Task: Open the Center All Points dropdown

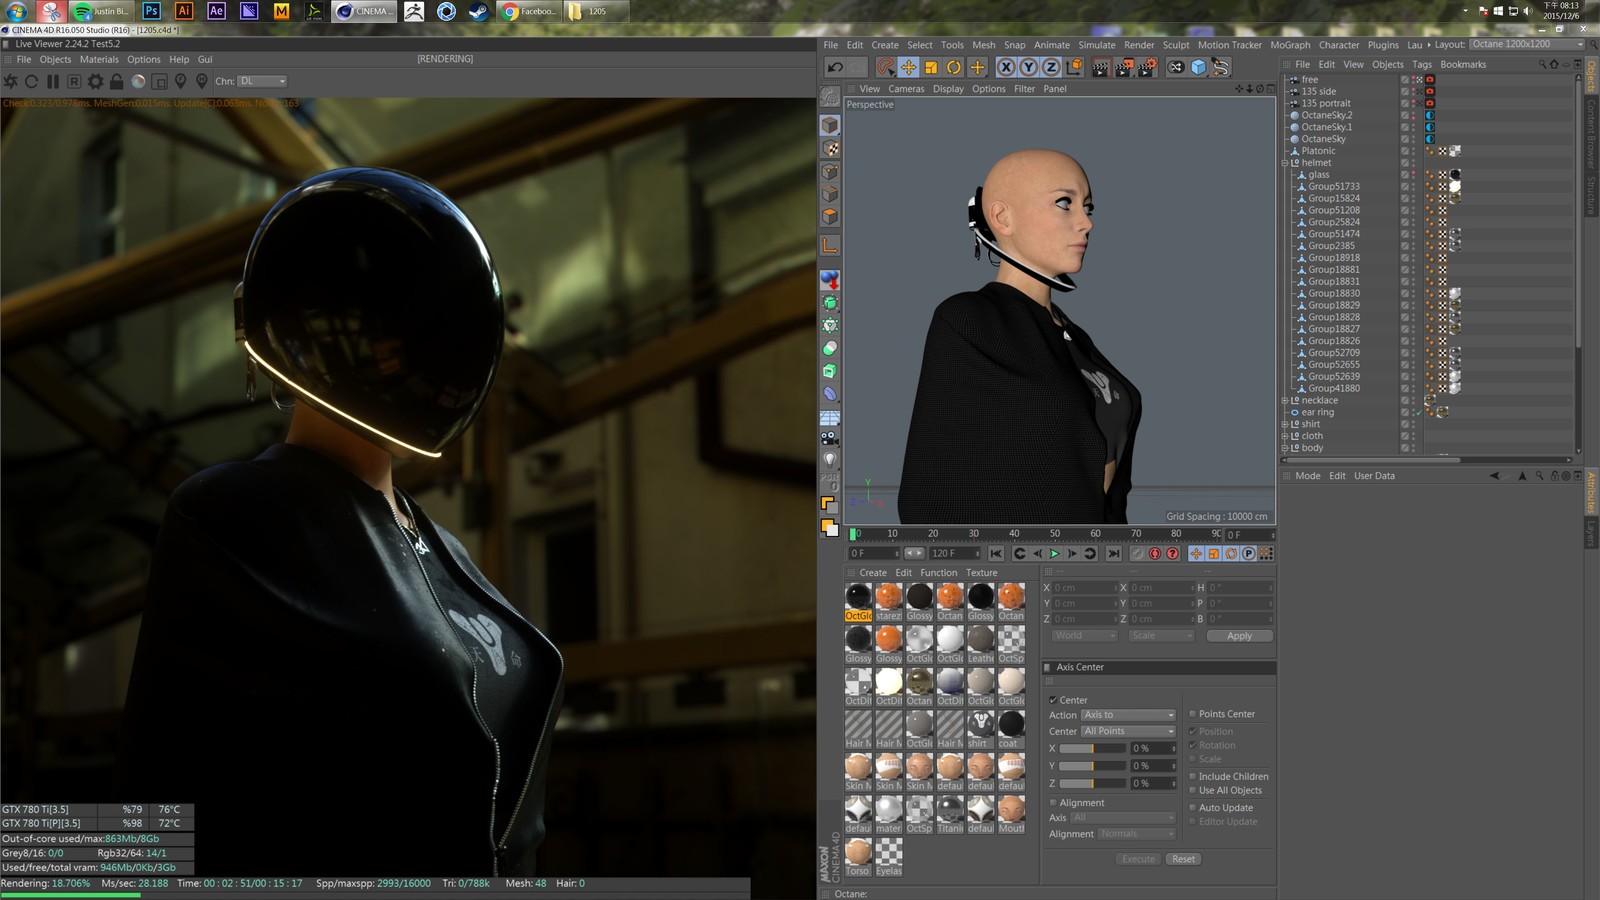Action: 1129,731
